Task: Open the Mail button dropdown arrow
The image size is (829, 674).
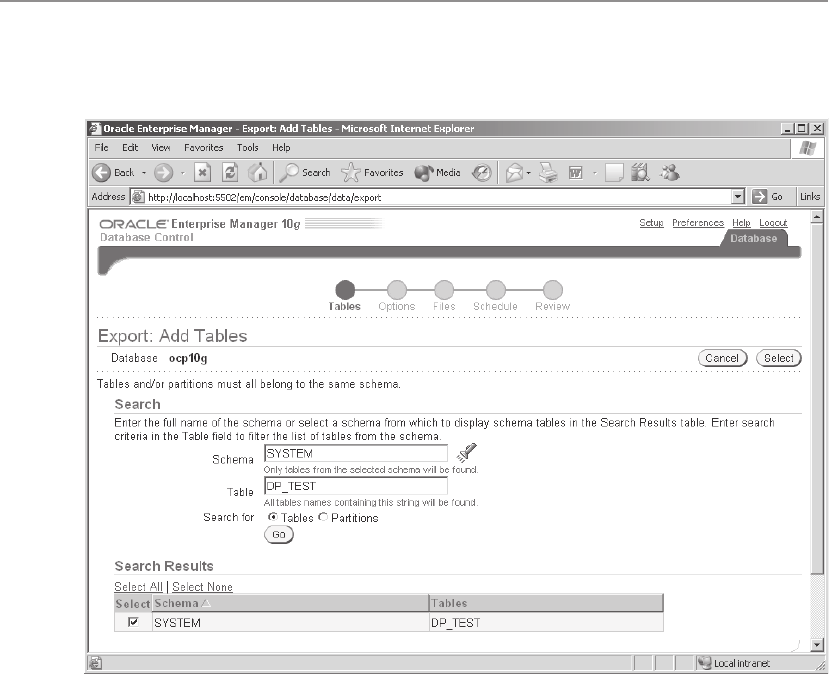Action: [528, 173]
